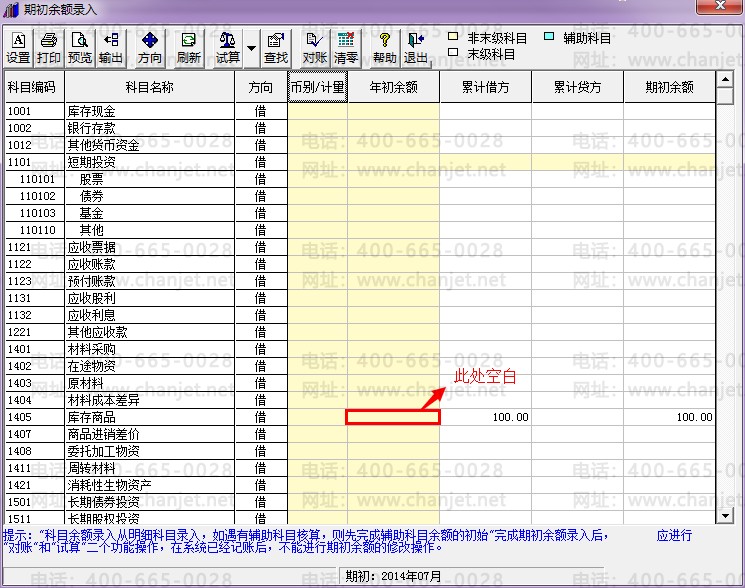Click the 科目名称 column header
The width and height of the screenshot is (745, 588).
pos(150,87)
